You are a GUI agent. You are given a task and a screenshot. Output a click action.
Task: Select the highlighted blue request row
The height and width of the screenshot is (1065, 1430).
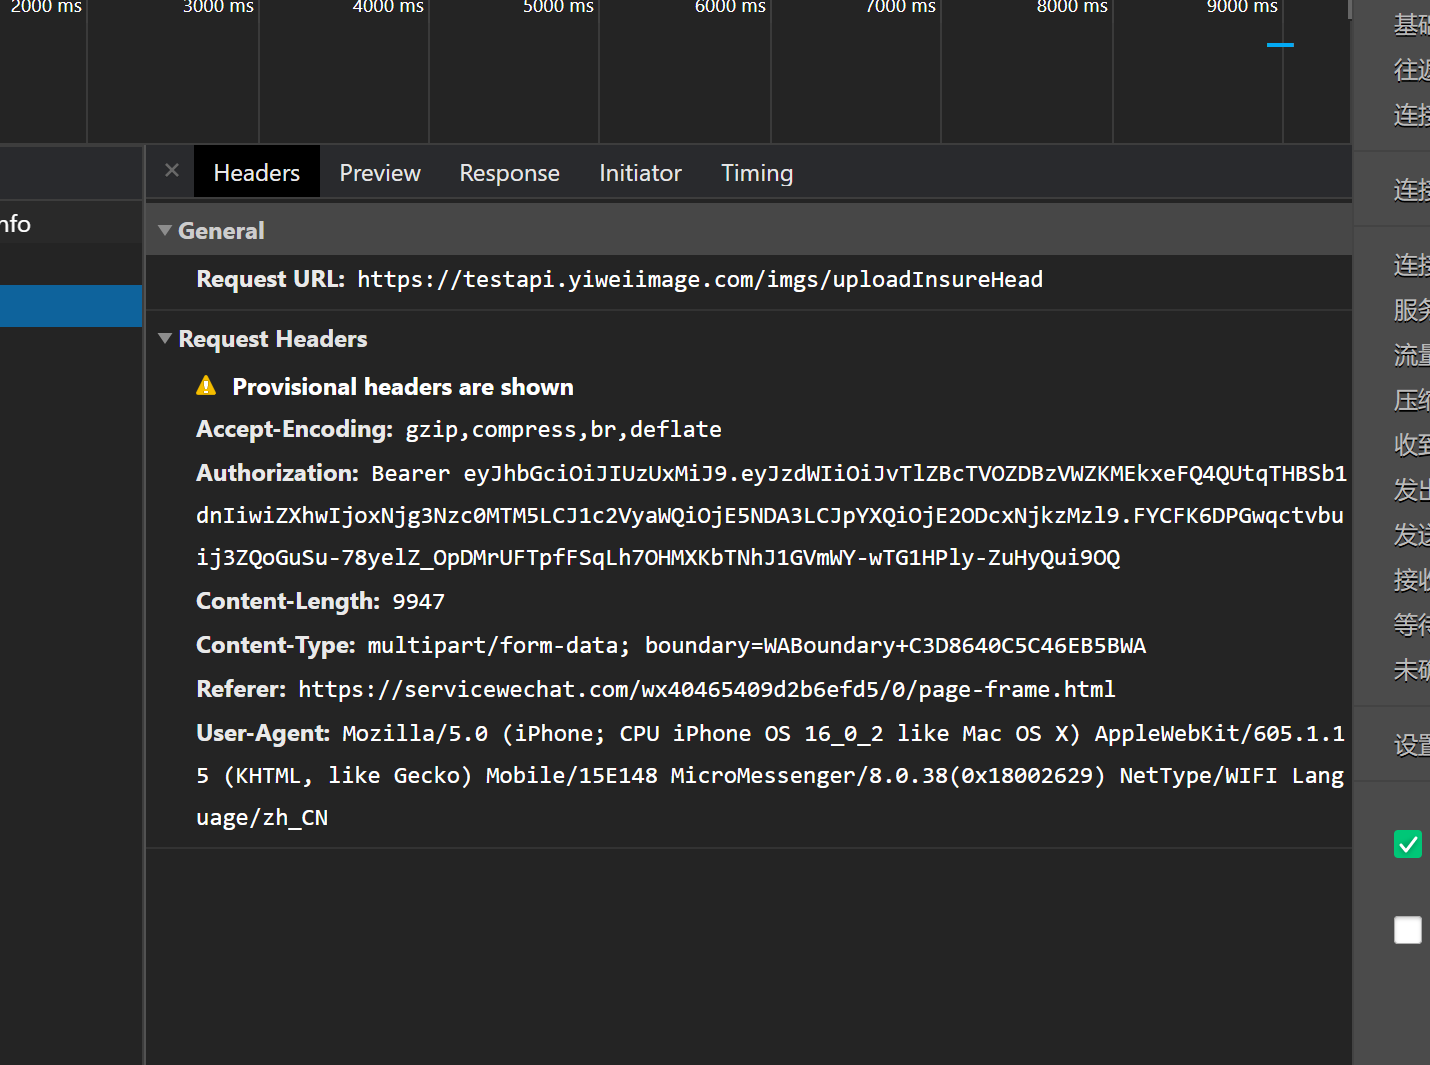pyautogui.click(x=70, y=306)
